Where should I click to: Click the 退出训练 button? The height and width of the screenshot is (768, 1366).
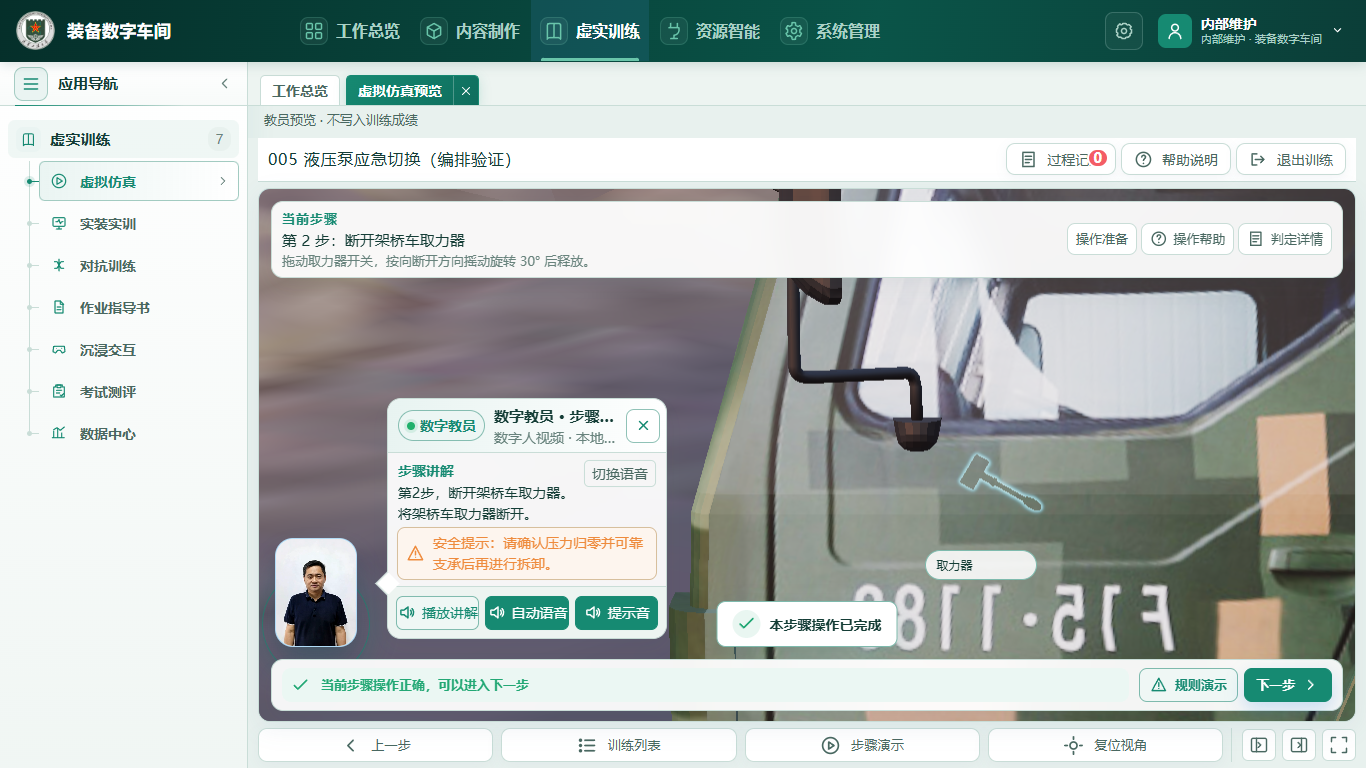1291,160
